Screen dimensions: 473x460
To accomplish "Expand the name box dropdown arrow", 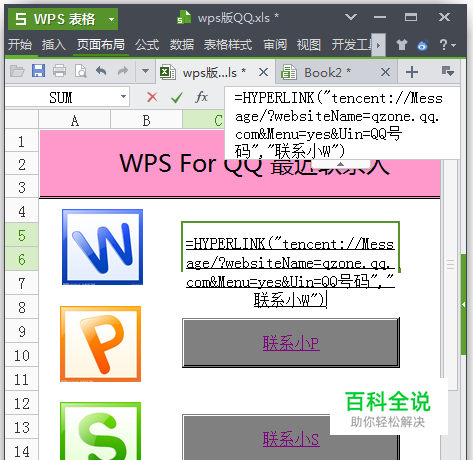I will pyautogui.click(x=123, y=97).
